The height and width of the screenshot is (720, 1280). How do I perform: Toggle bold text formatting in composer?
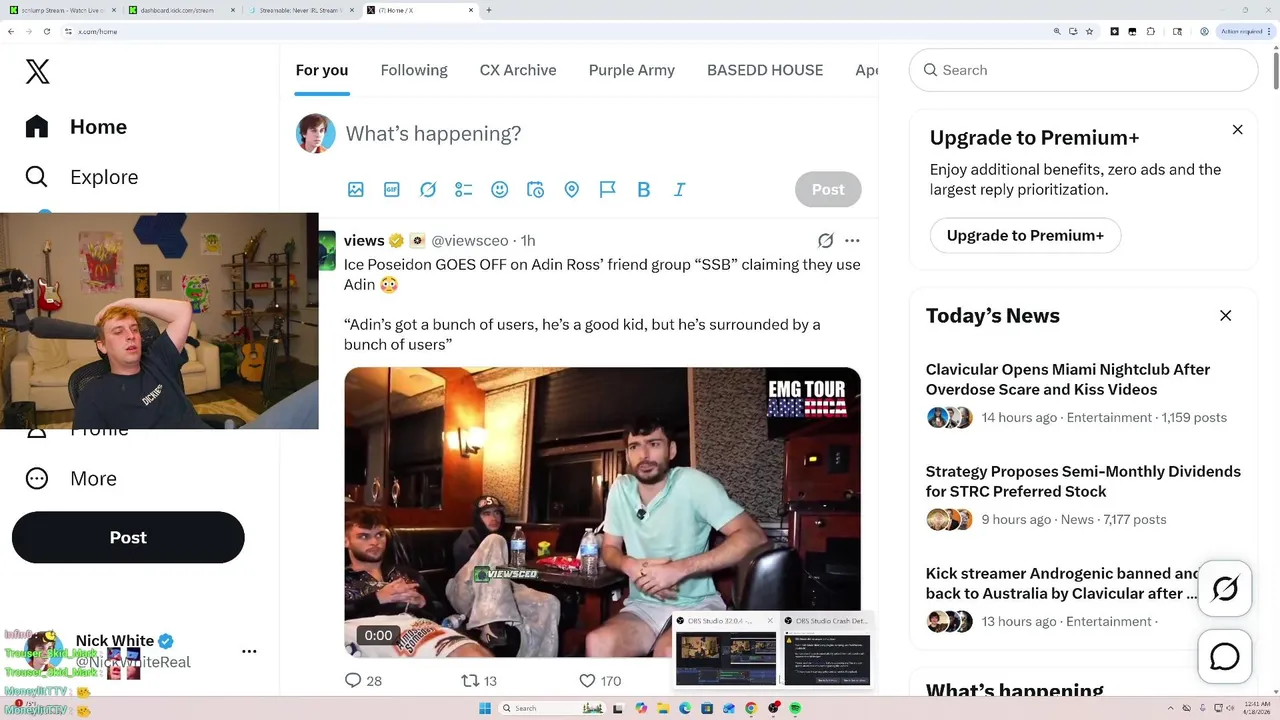coord(644,189)
